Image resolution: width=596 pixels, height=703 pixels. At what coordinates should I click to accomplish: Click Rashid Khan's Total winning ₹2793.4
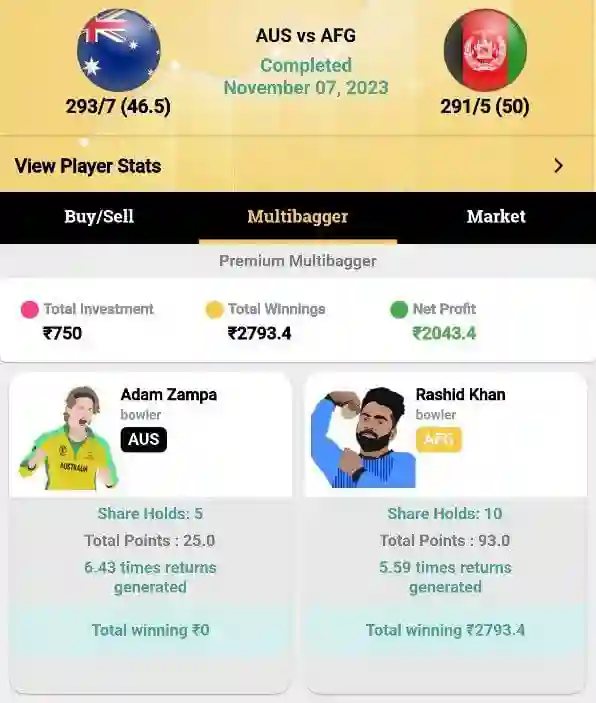445,630
